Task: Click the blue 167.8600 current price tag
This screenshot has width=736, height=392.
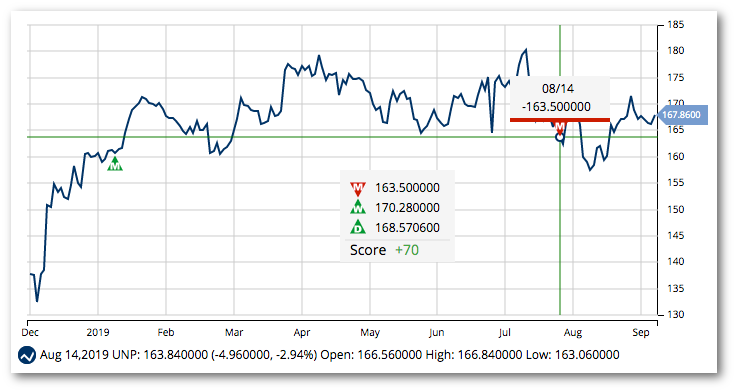Action: [x=682, y=115]
